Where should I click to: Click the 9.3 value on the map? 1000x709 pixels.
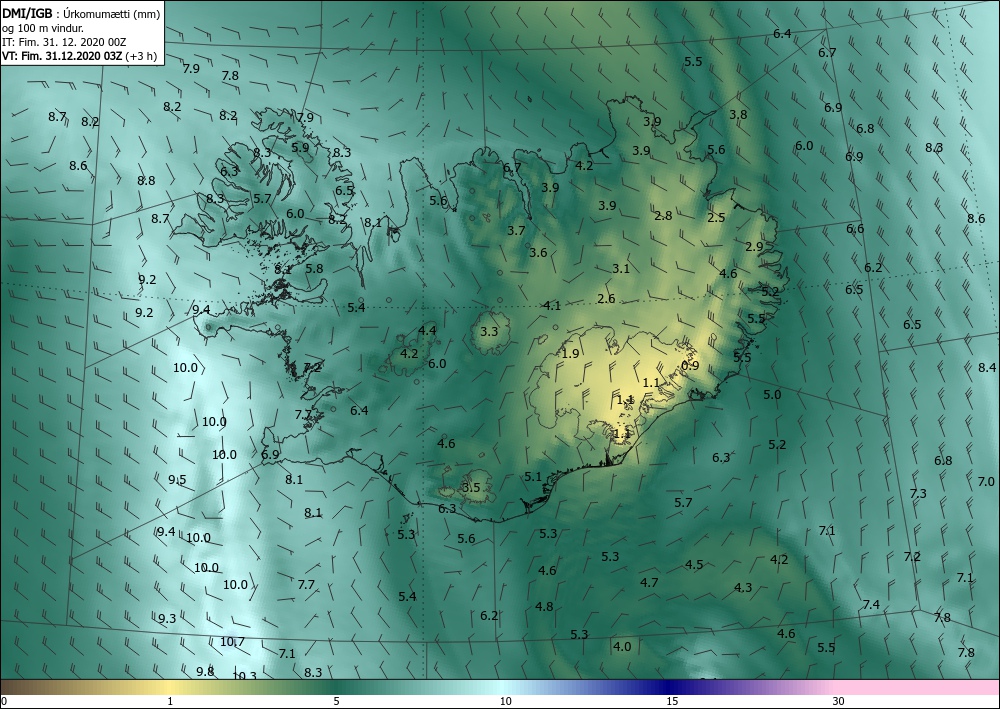click(x=166, y=618)
